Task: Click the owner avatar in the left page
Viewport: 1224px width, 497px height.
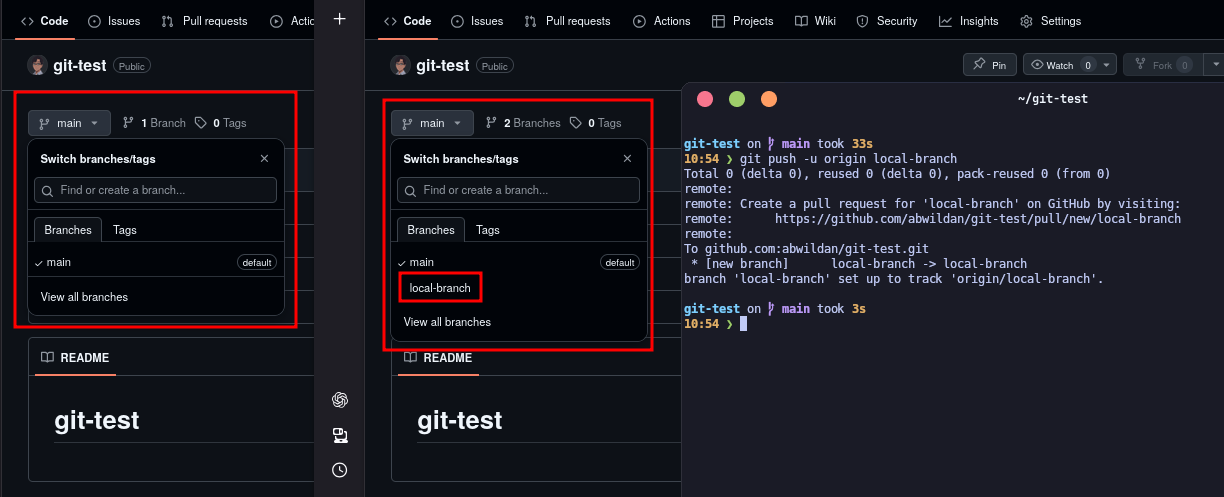Action: 37,66
